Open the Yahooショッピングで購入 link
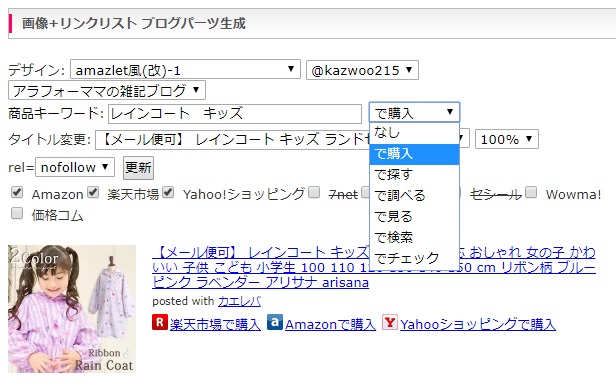The height and width of the screenshot is (390, 616). 478,324
